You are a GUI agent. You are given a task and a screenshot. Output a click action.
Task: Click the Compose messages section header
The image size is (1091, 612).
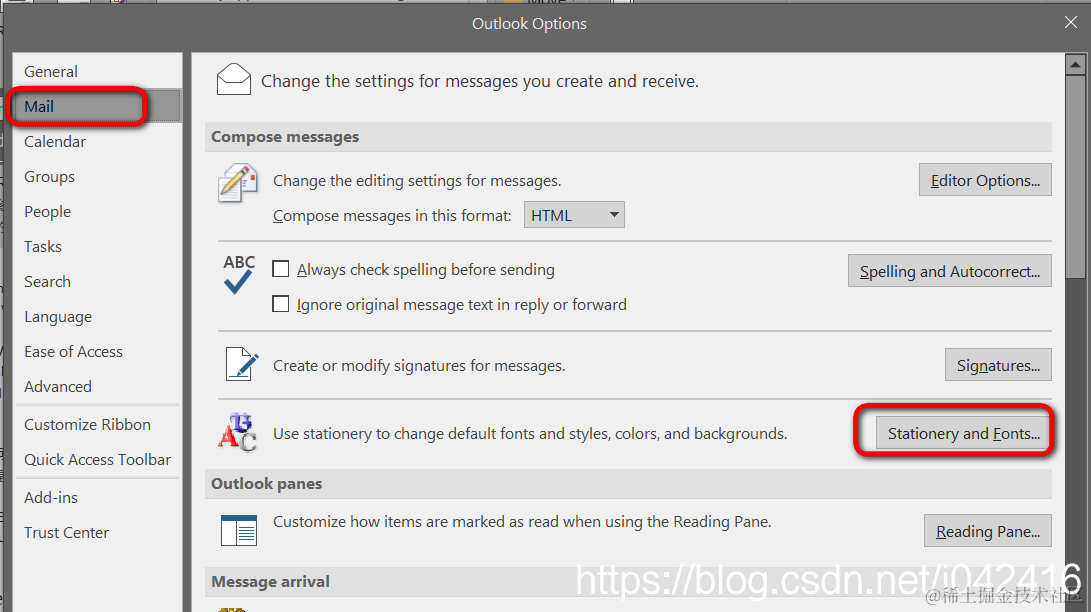628,137
